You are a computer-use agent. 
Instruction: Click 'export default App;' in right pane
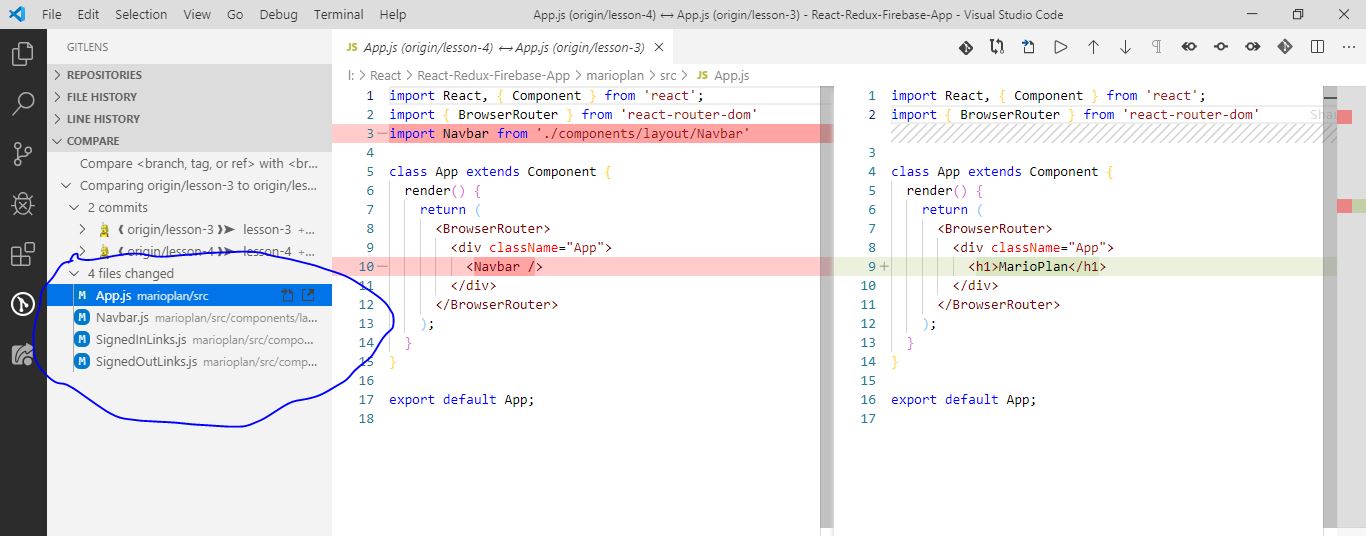(963, 399)
